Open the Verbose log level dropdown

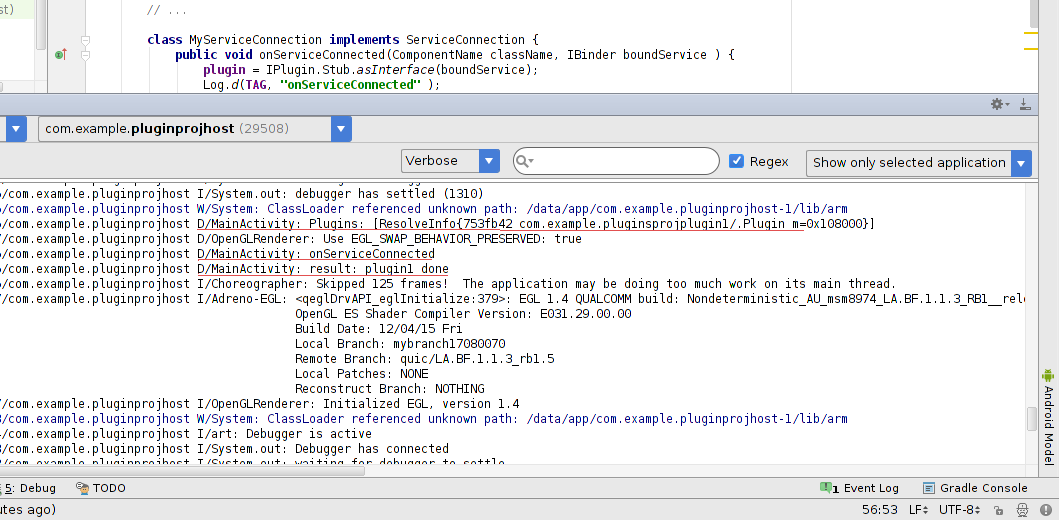pyautogui.click(x=450, y=161)
